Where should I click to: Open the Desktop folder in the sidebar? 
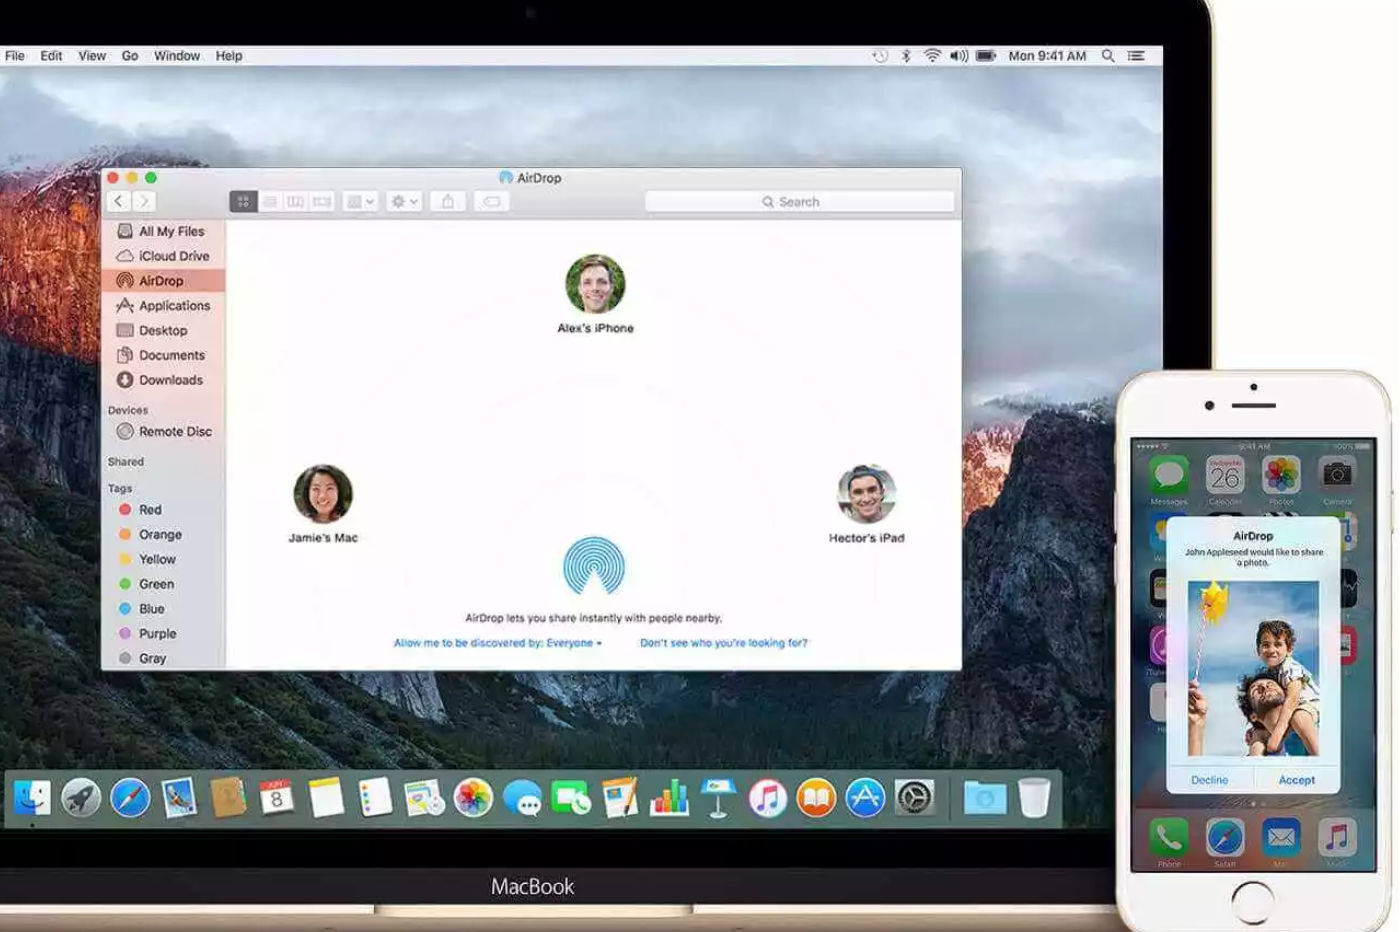coord(163,331)
